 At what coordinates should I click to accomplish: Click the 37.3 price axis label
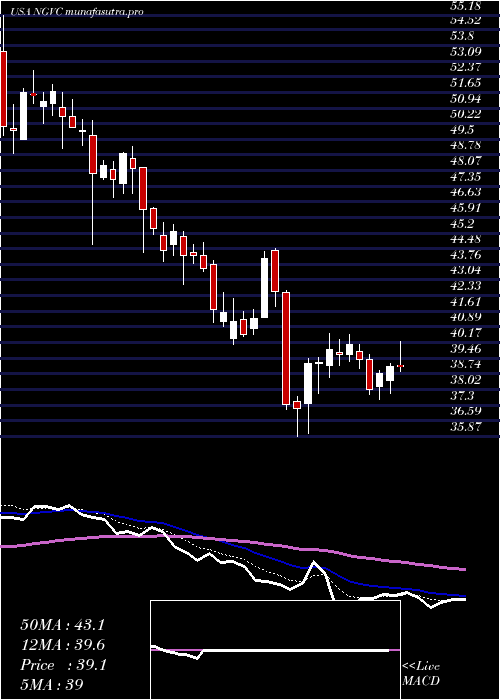click(x=462, y=395)
